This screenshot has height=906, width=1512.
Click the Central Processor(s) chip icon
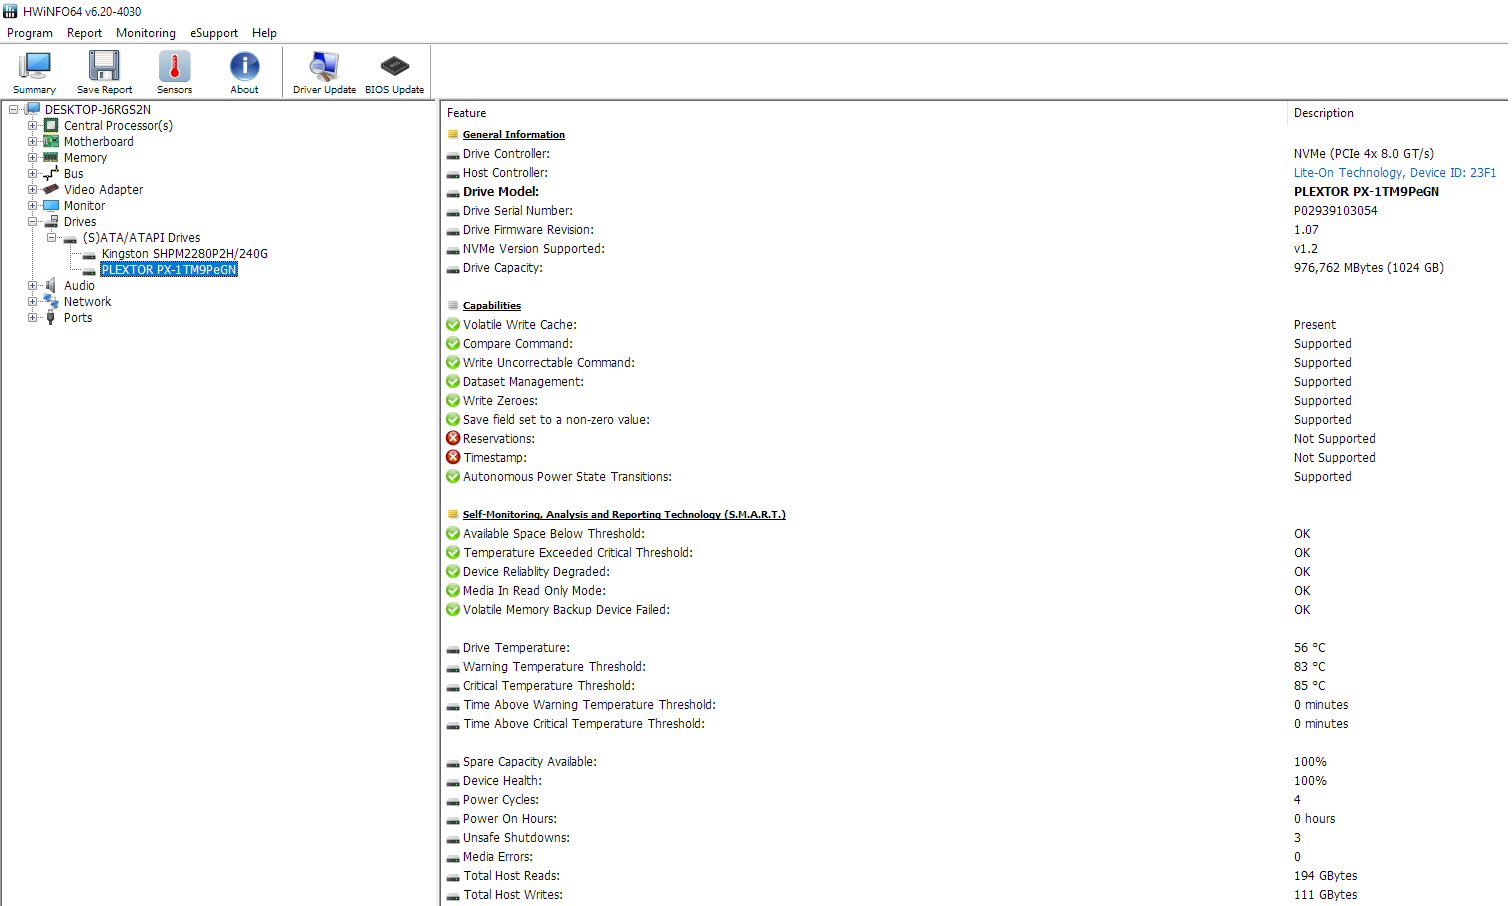[x=51, y=126]
